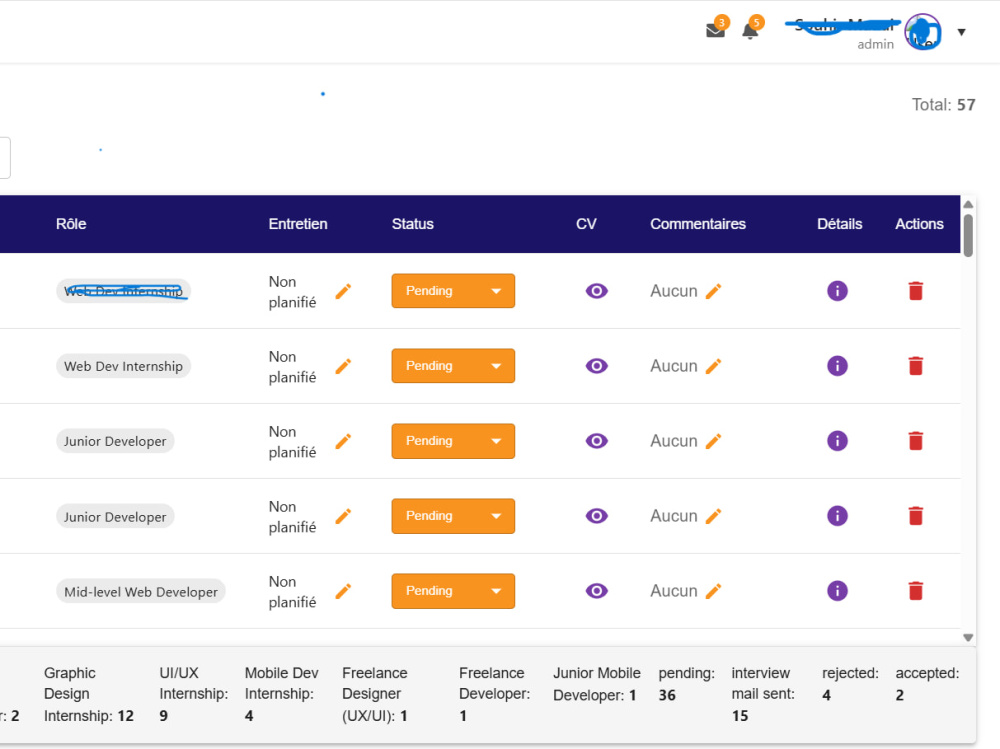This screenshot has width=1000, height=749.
Task: Click the 'pending: 36' stat
Action: [686, 684]
